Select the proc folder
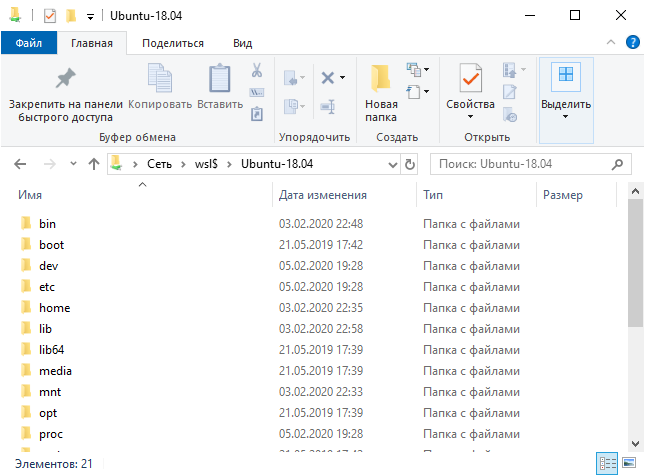Screen dimensions: 645x476 [51, 434]
